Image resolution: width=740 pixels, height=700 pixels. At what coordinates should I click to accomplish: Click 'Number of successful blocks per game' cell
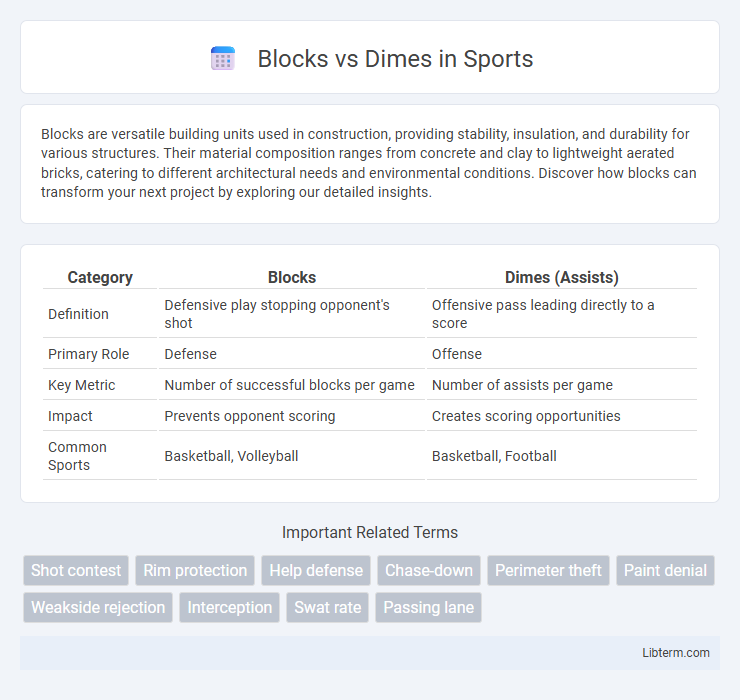[x=292, y=385]
